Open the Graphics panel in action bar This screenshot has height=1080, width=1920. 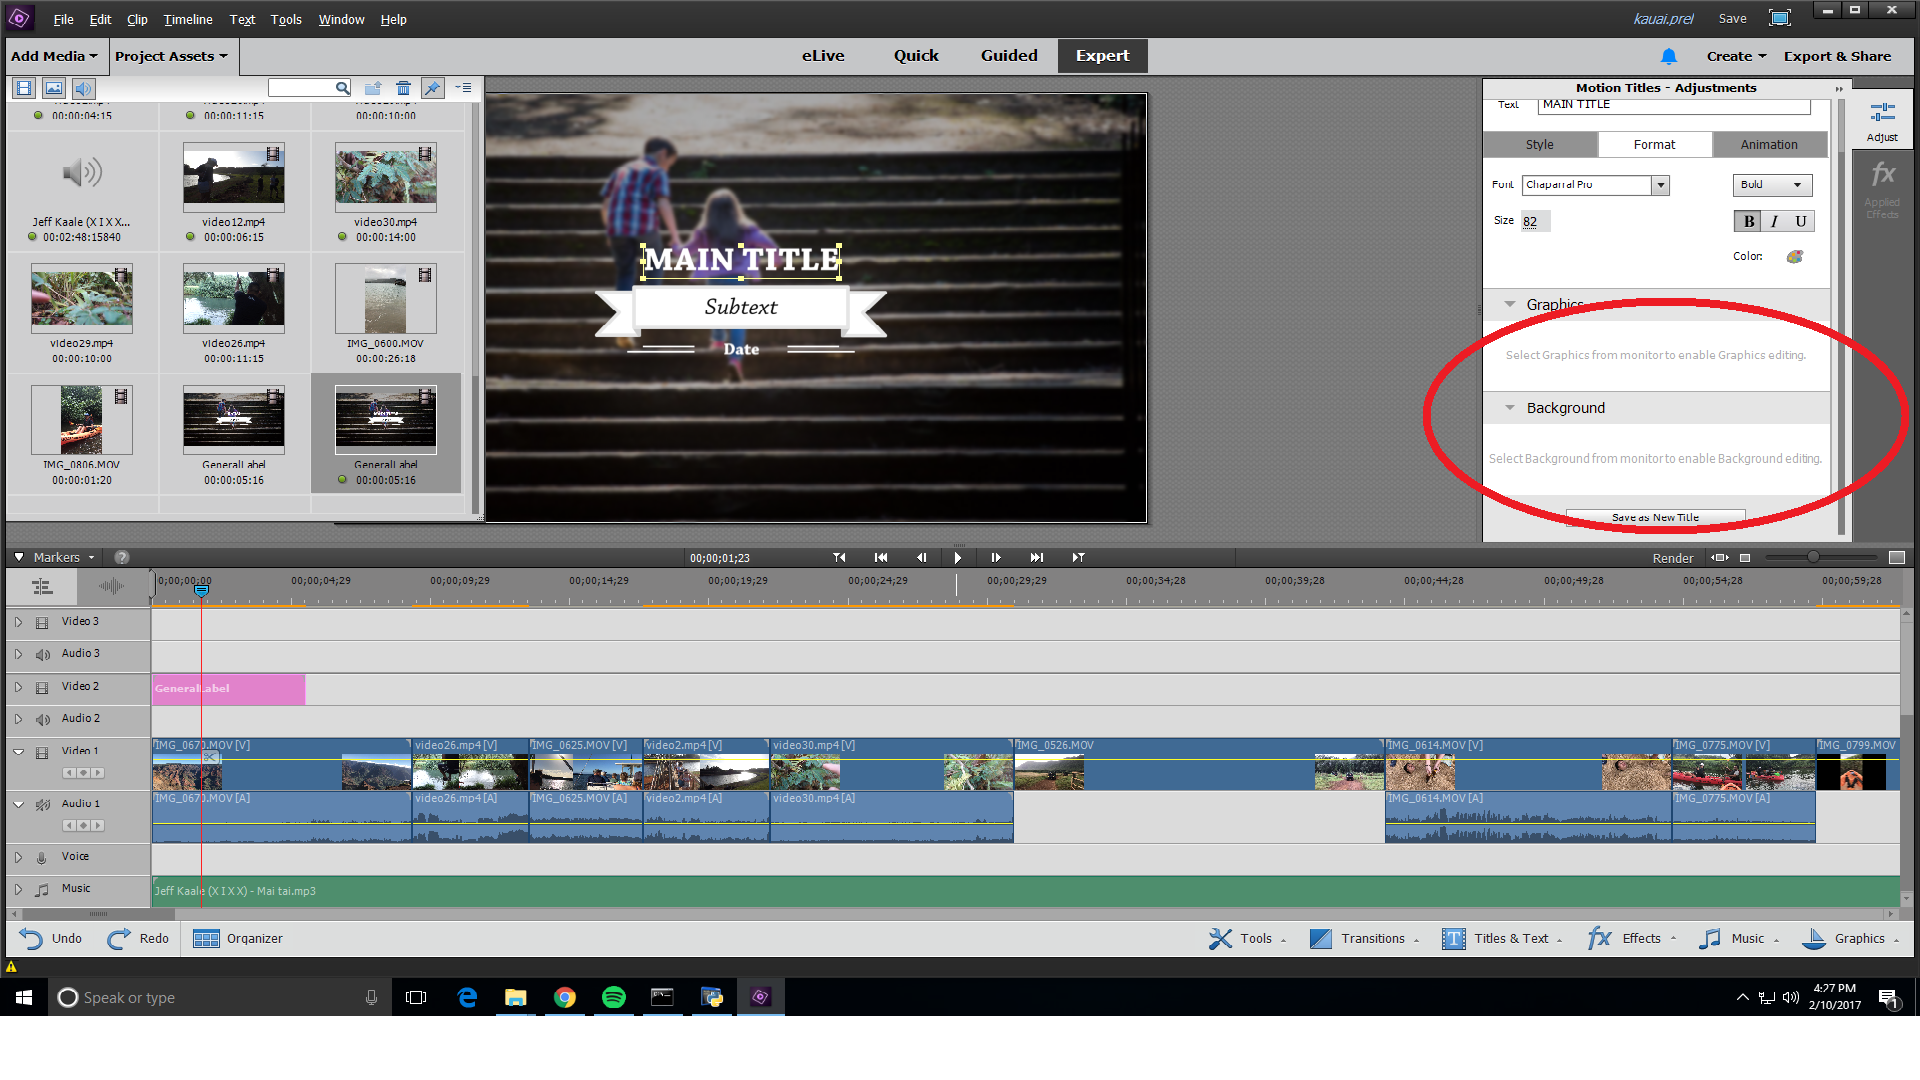pos(1850,939)
